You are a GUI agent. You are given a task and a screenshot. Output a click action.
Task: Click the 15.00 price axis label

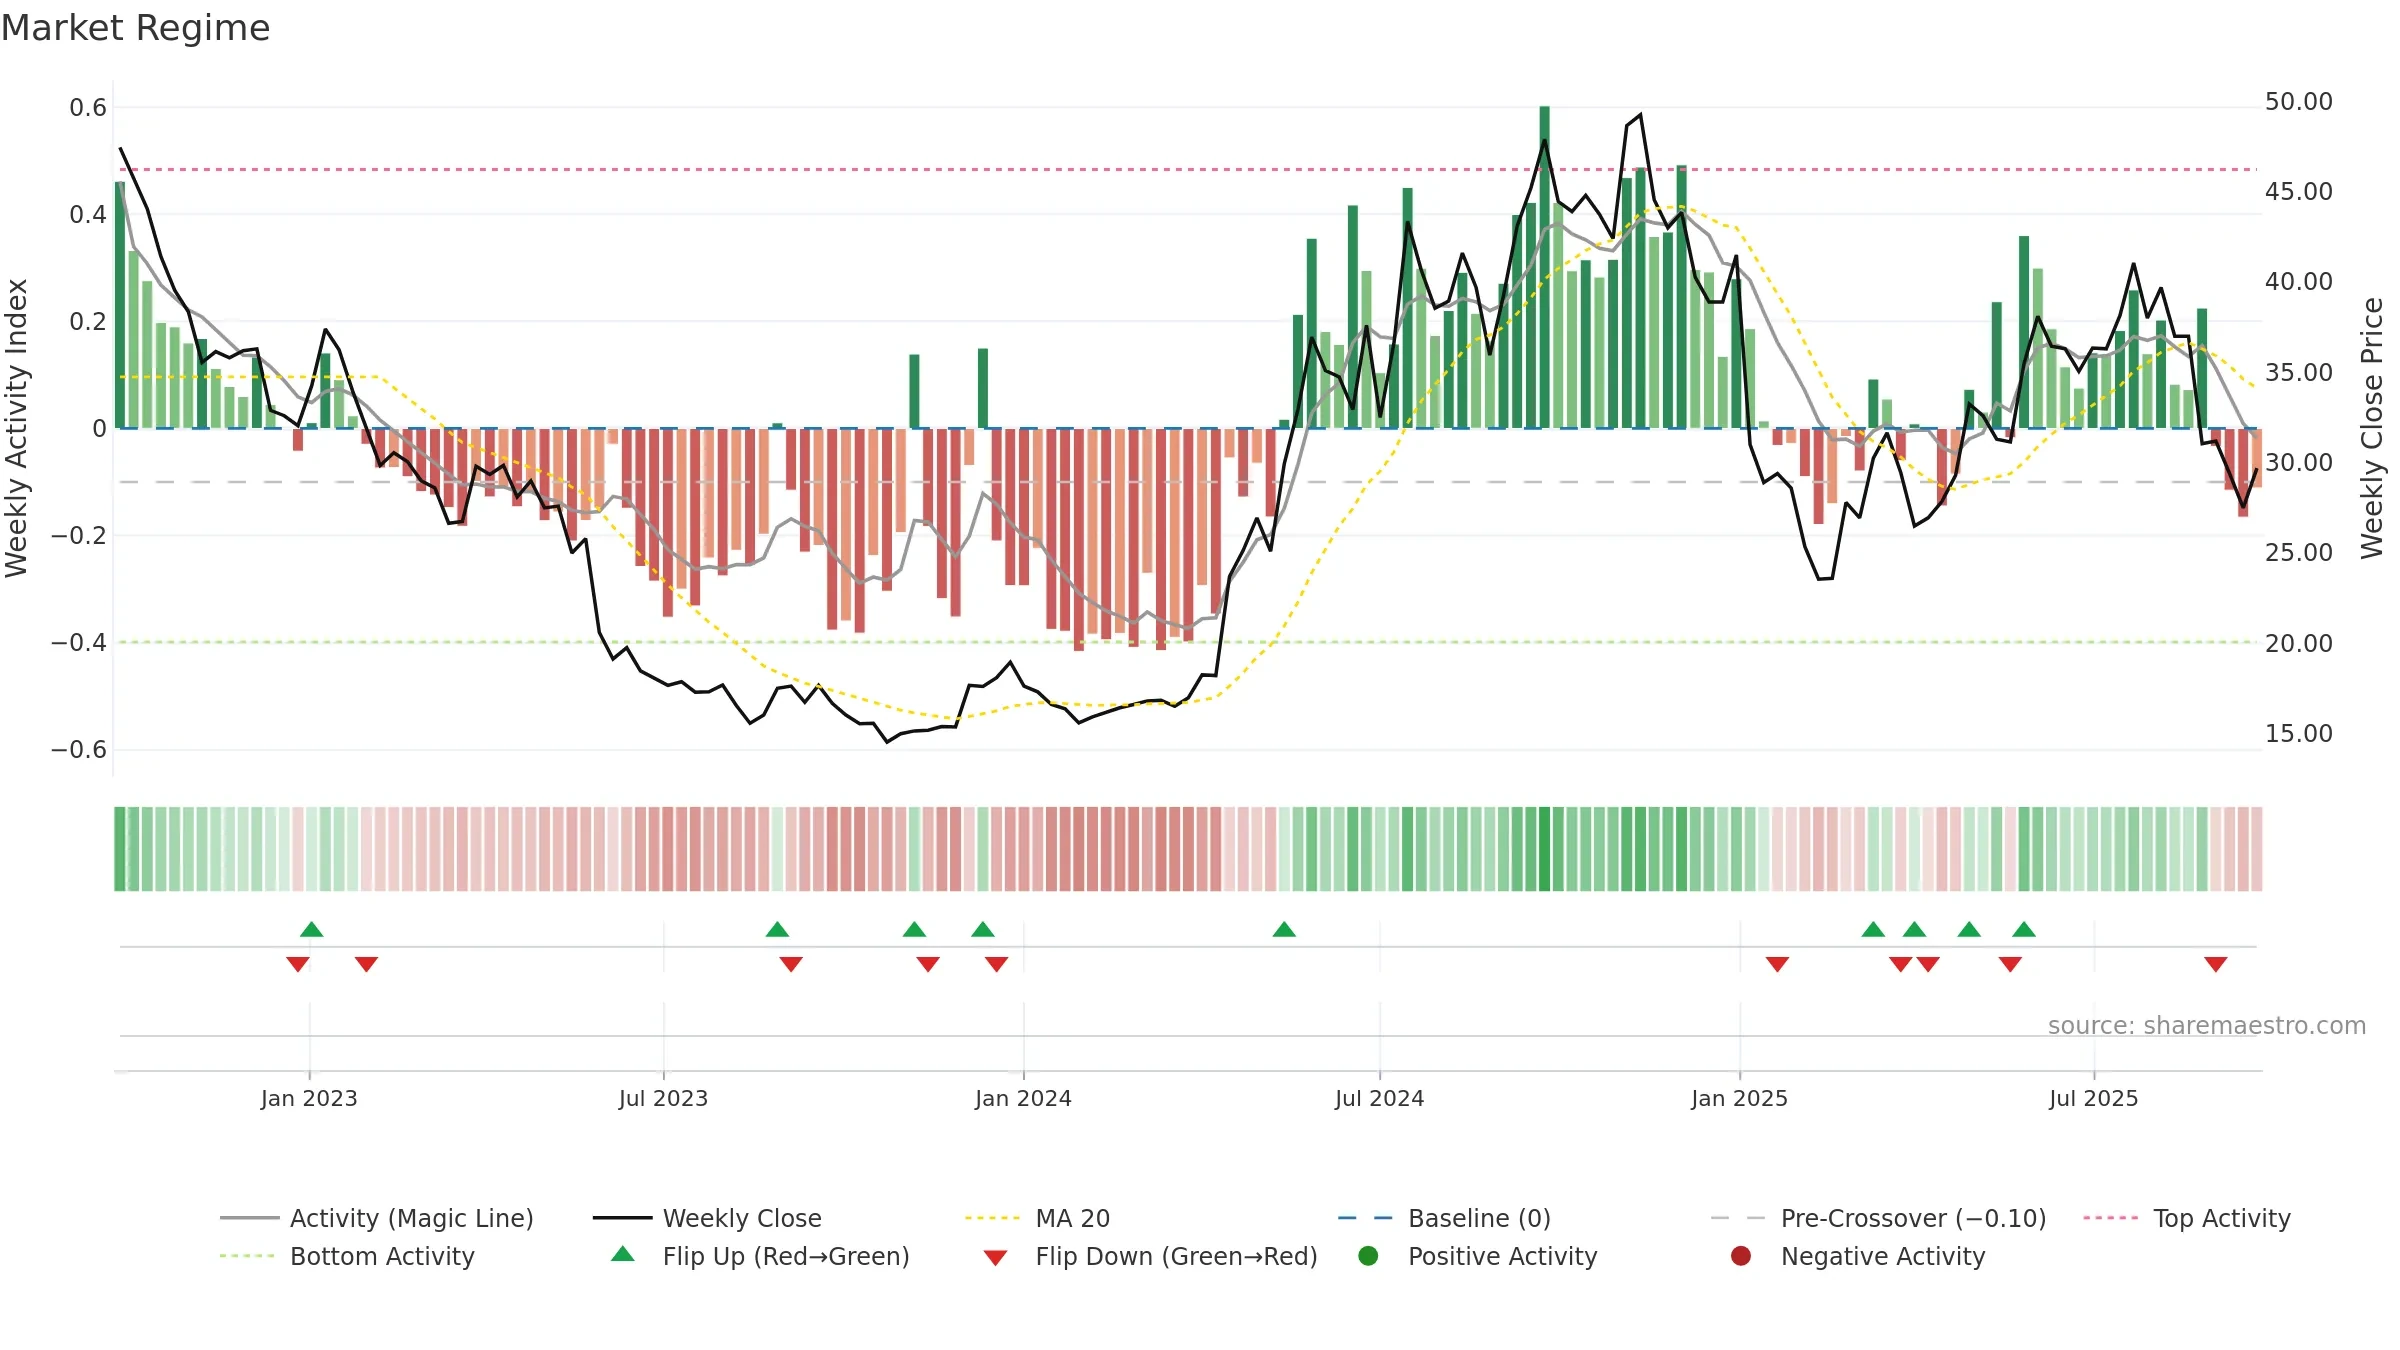pos(2299,734)
